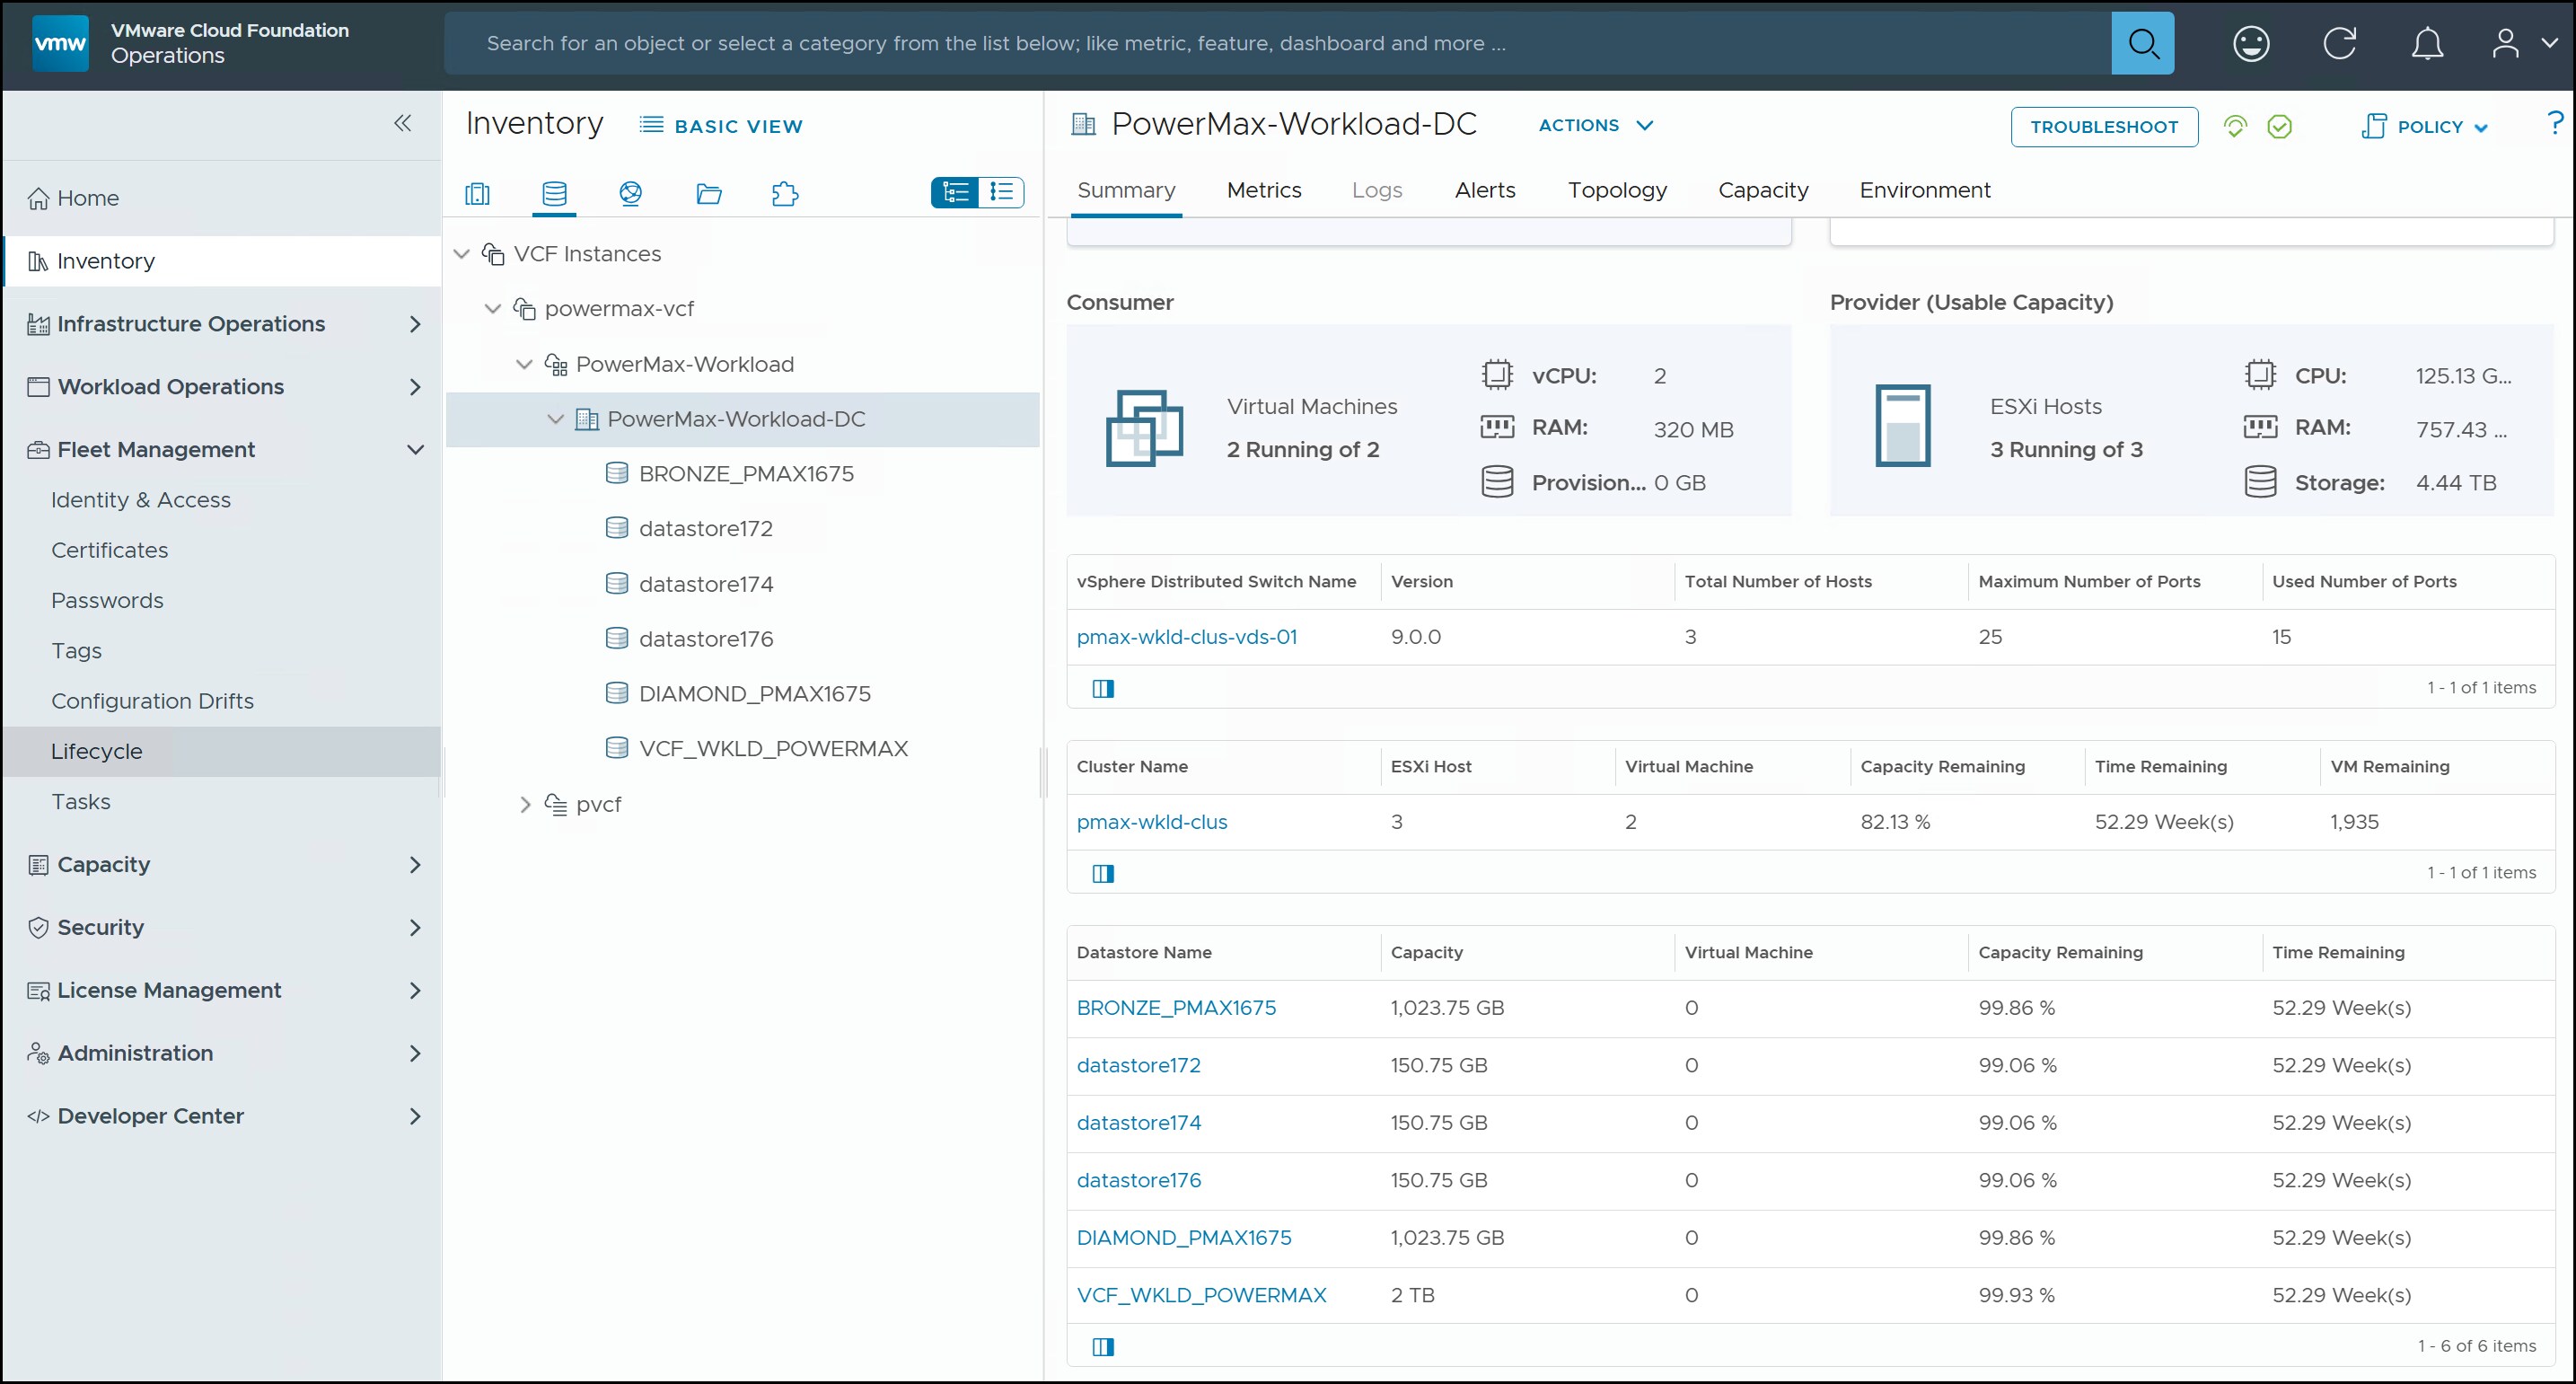This screenshot has height=1384, width=2576.
Task: Open column chooser for cluster table
Action: click(x=1103, y=873)
